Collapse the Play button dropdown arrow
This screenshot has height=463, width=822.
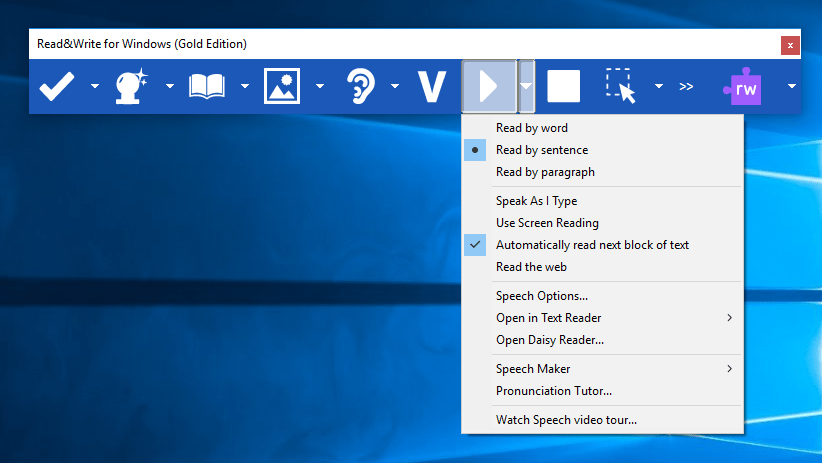point(526,86)
